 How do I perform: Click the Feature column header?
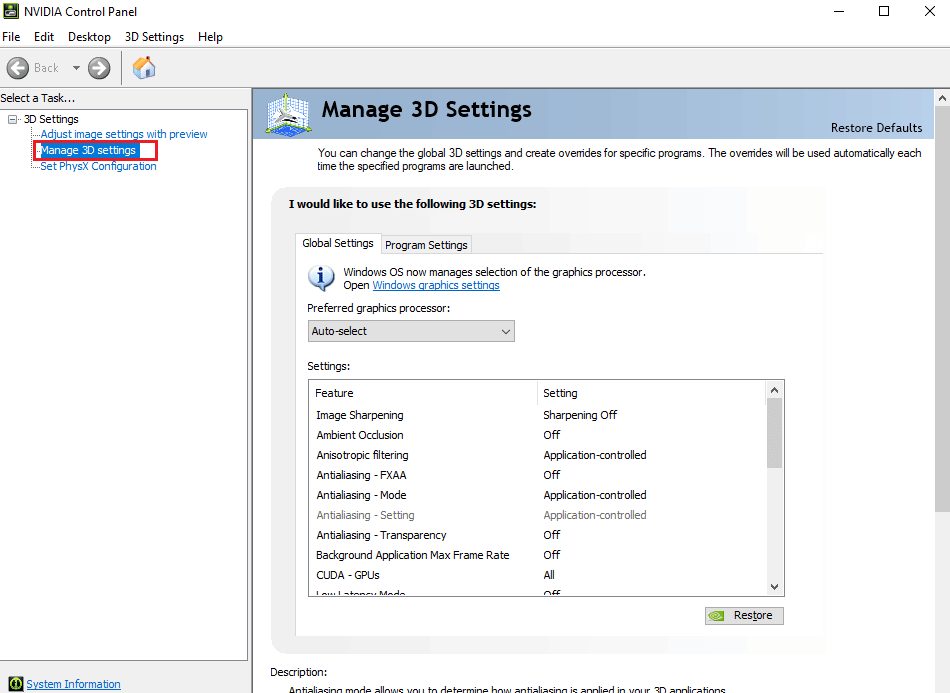click(x=423, y=393)
